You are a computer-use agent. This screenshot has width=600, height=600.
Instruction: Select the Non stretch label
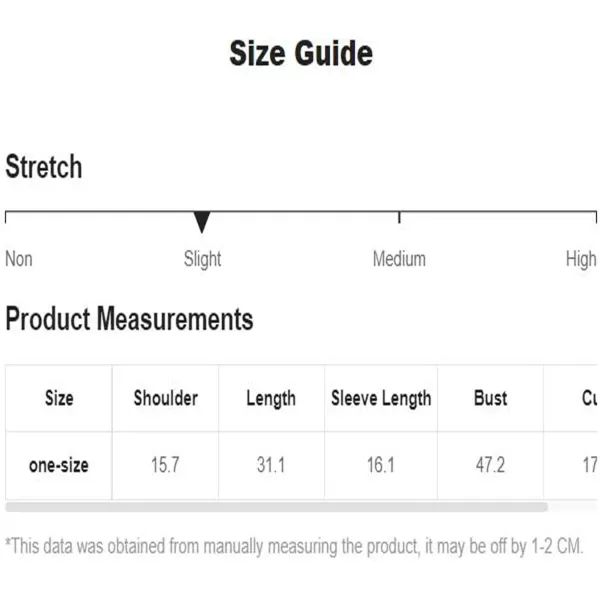pos(19,259)
